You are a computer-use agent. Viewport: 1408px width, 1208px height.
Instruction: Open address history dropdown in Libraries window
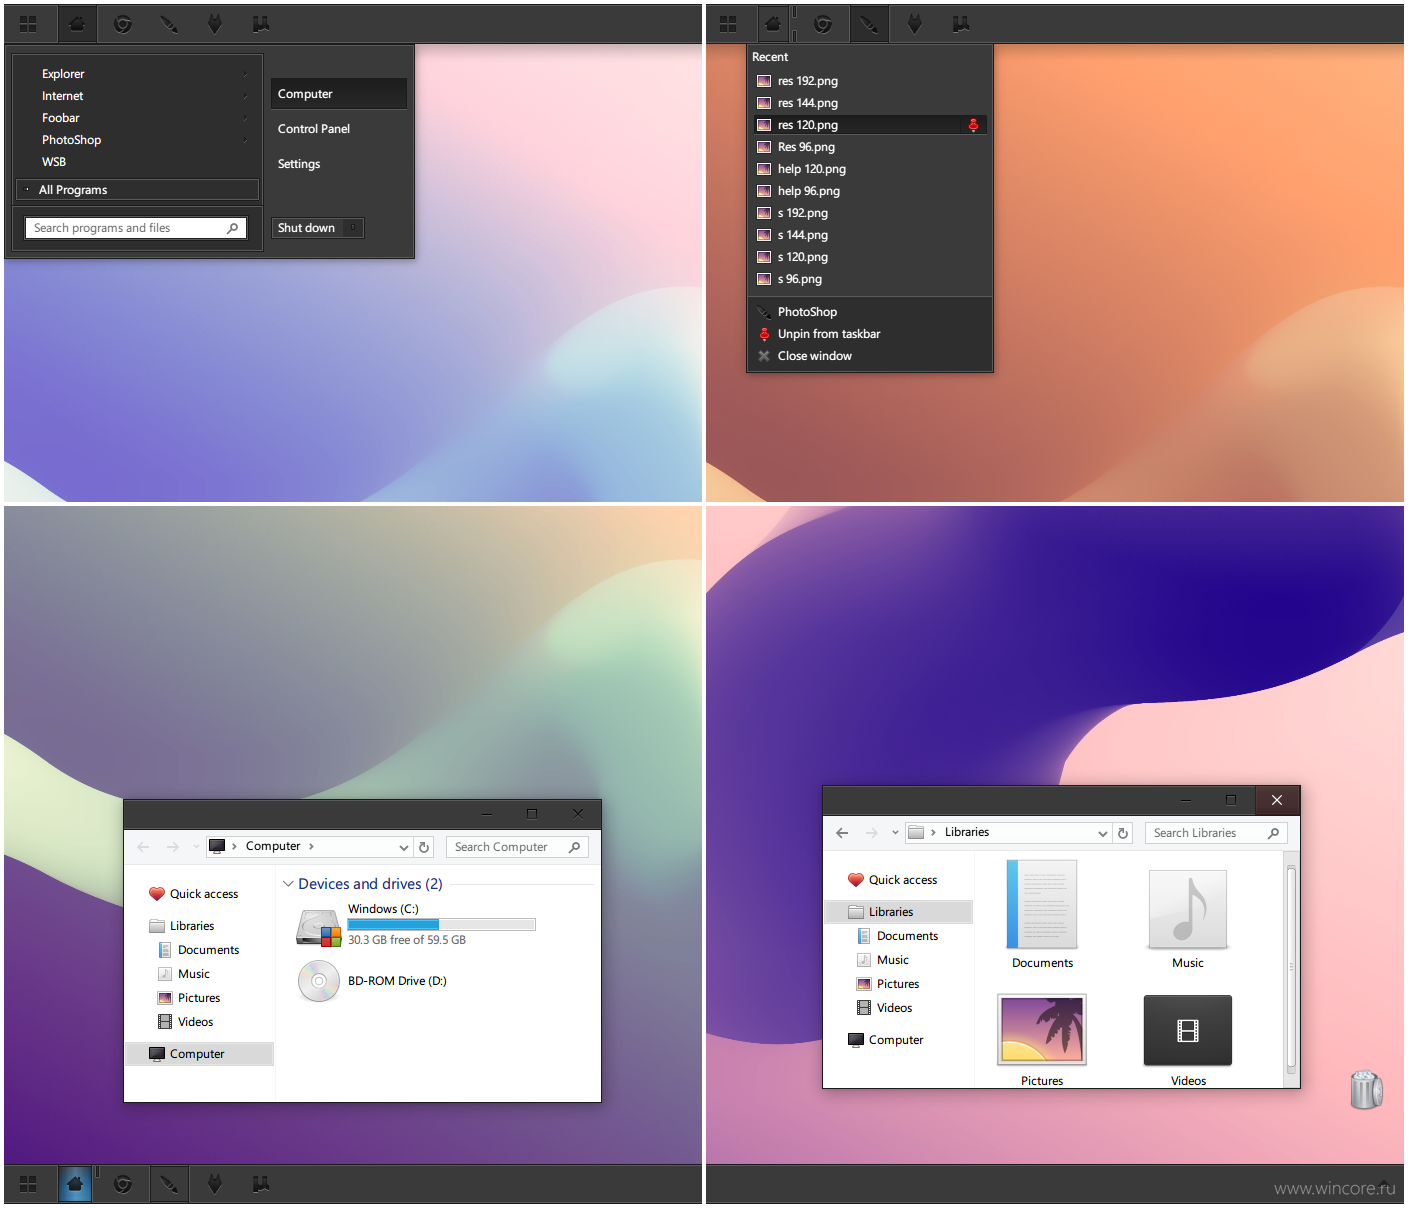pos(1103,833)
